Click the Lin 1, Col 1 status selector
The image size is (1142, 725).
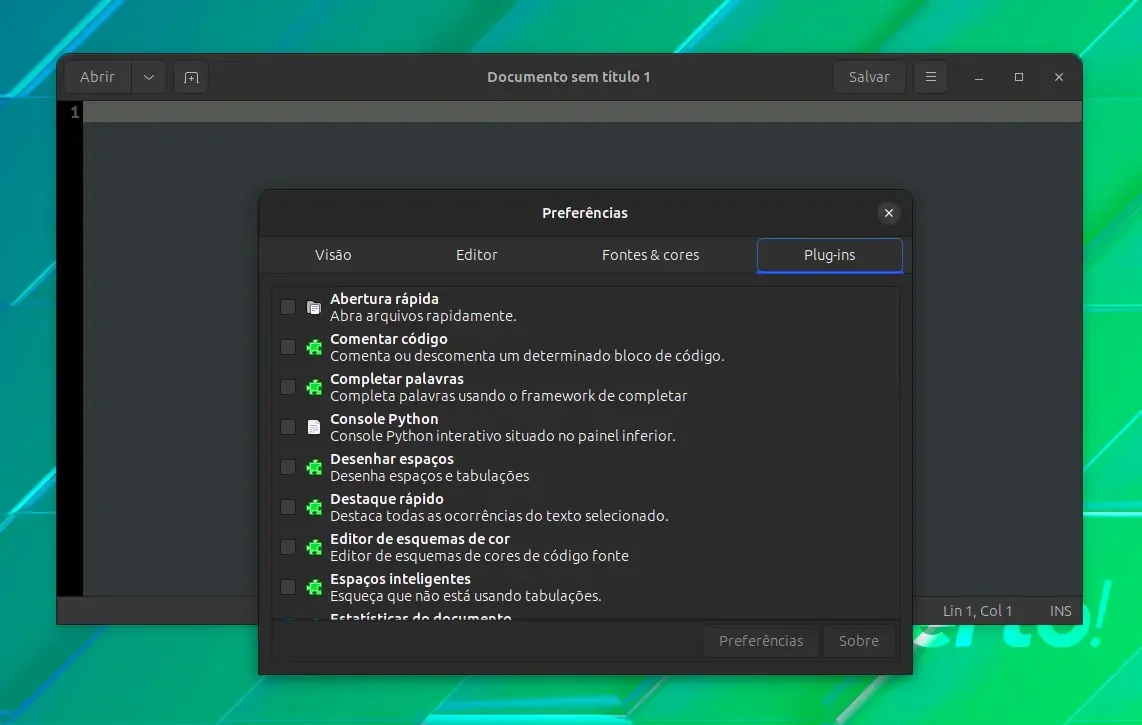click(x=977, y=611)
